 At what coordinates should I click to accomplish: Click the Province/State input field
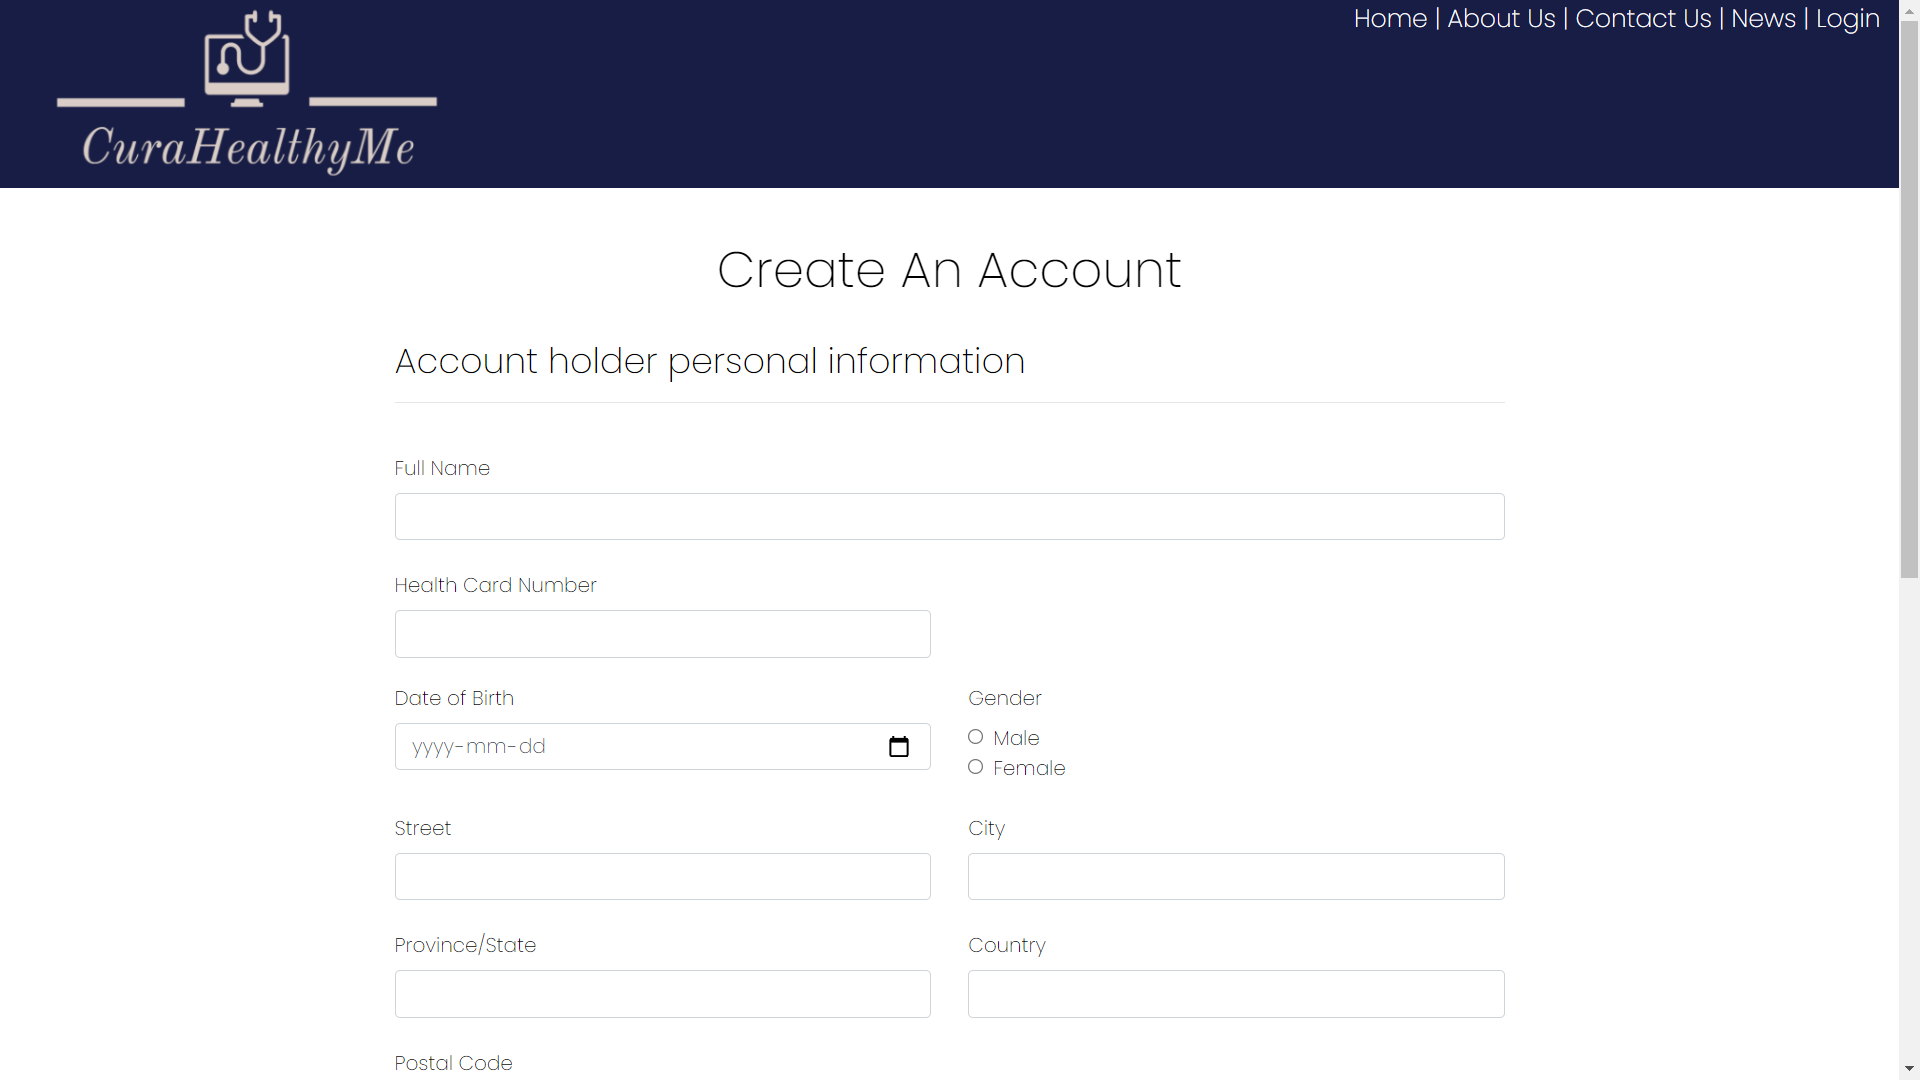coord(662,993)
